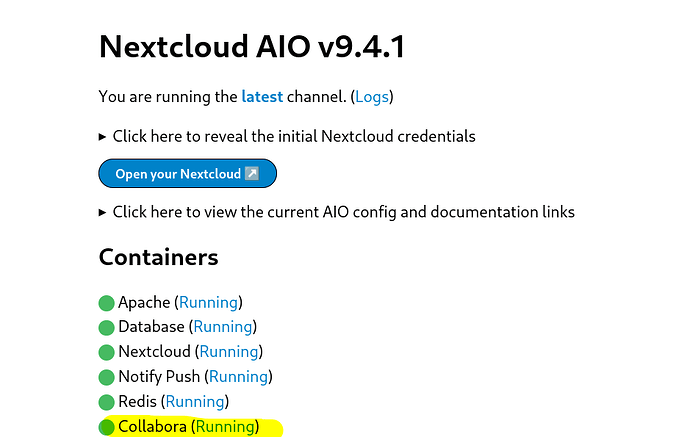Click the Collabora container name text
The height and width of the screenshot is (437, 690).
152,427
